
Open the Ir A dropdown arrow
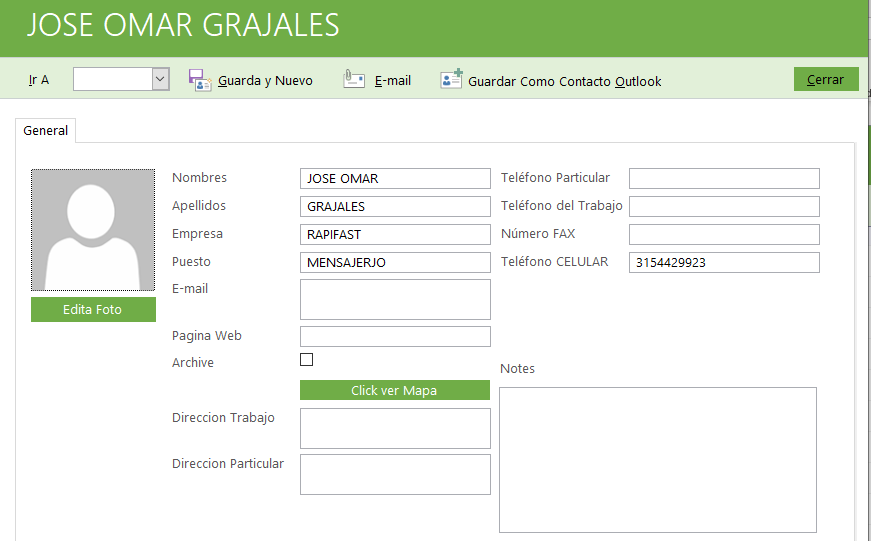click(160, 80)
